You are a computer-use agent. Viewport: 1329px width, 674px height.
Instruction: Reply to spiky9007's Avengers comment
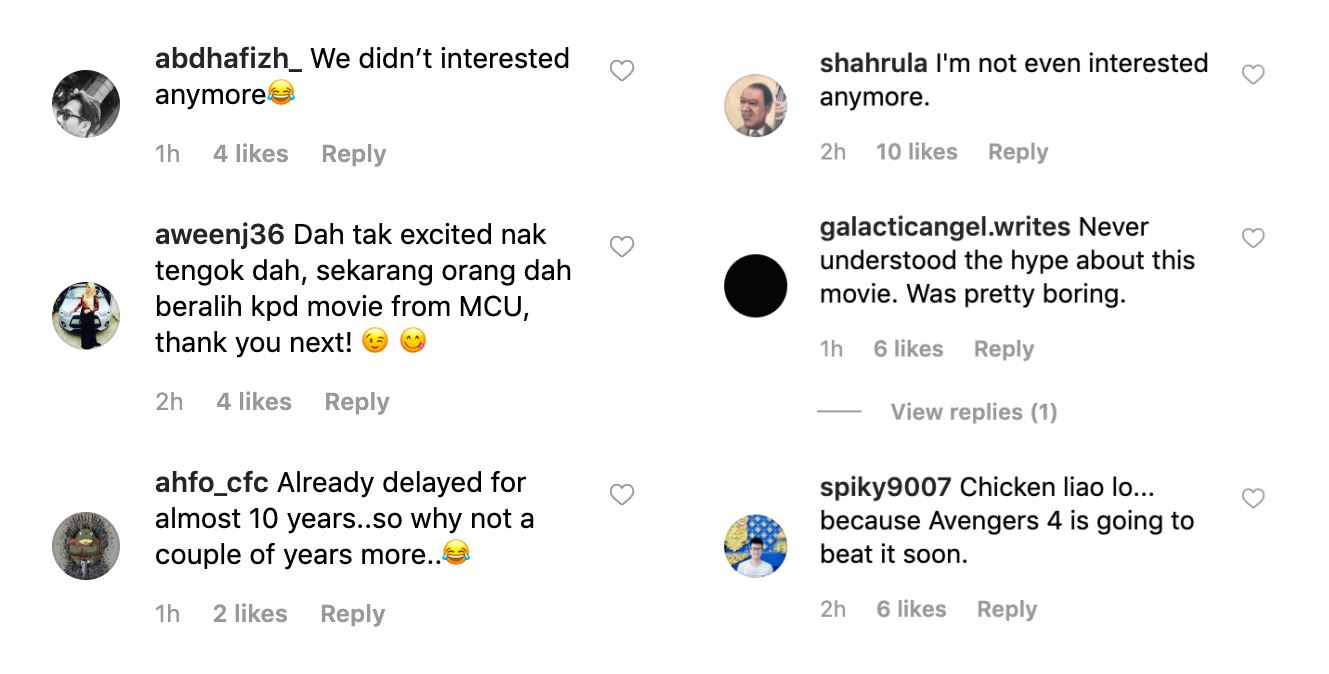click(x=1006, y=610)
